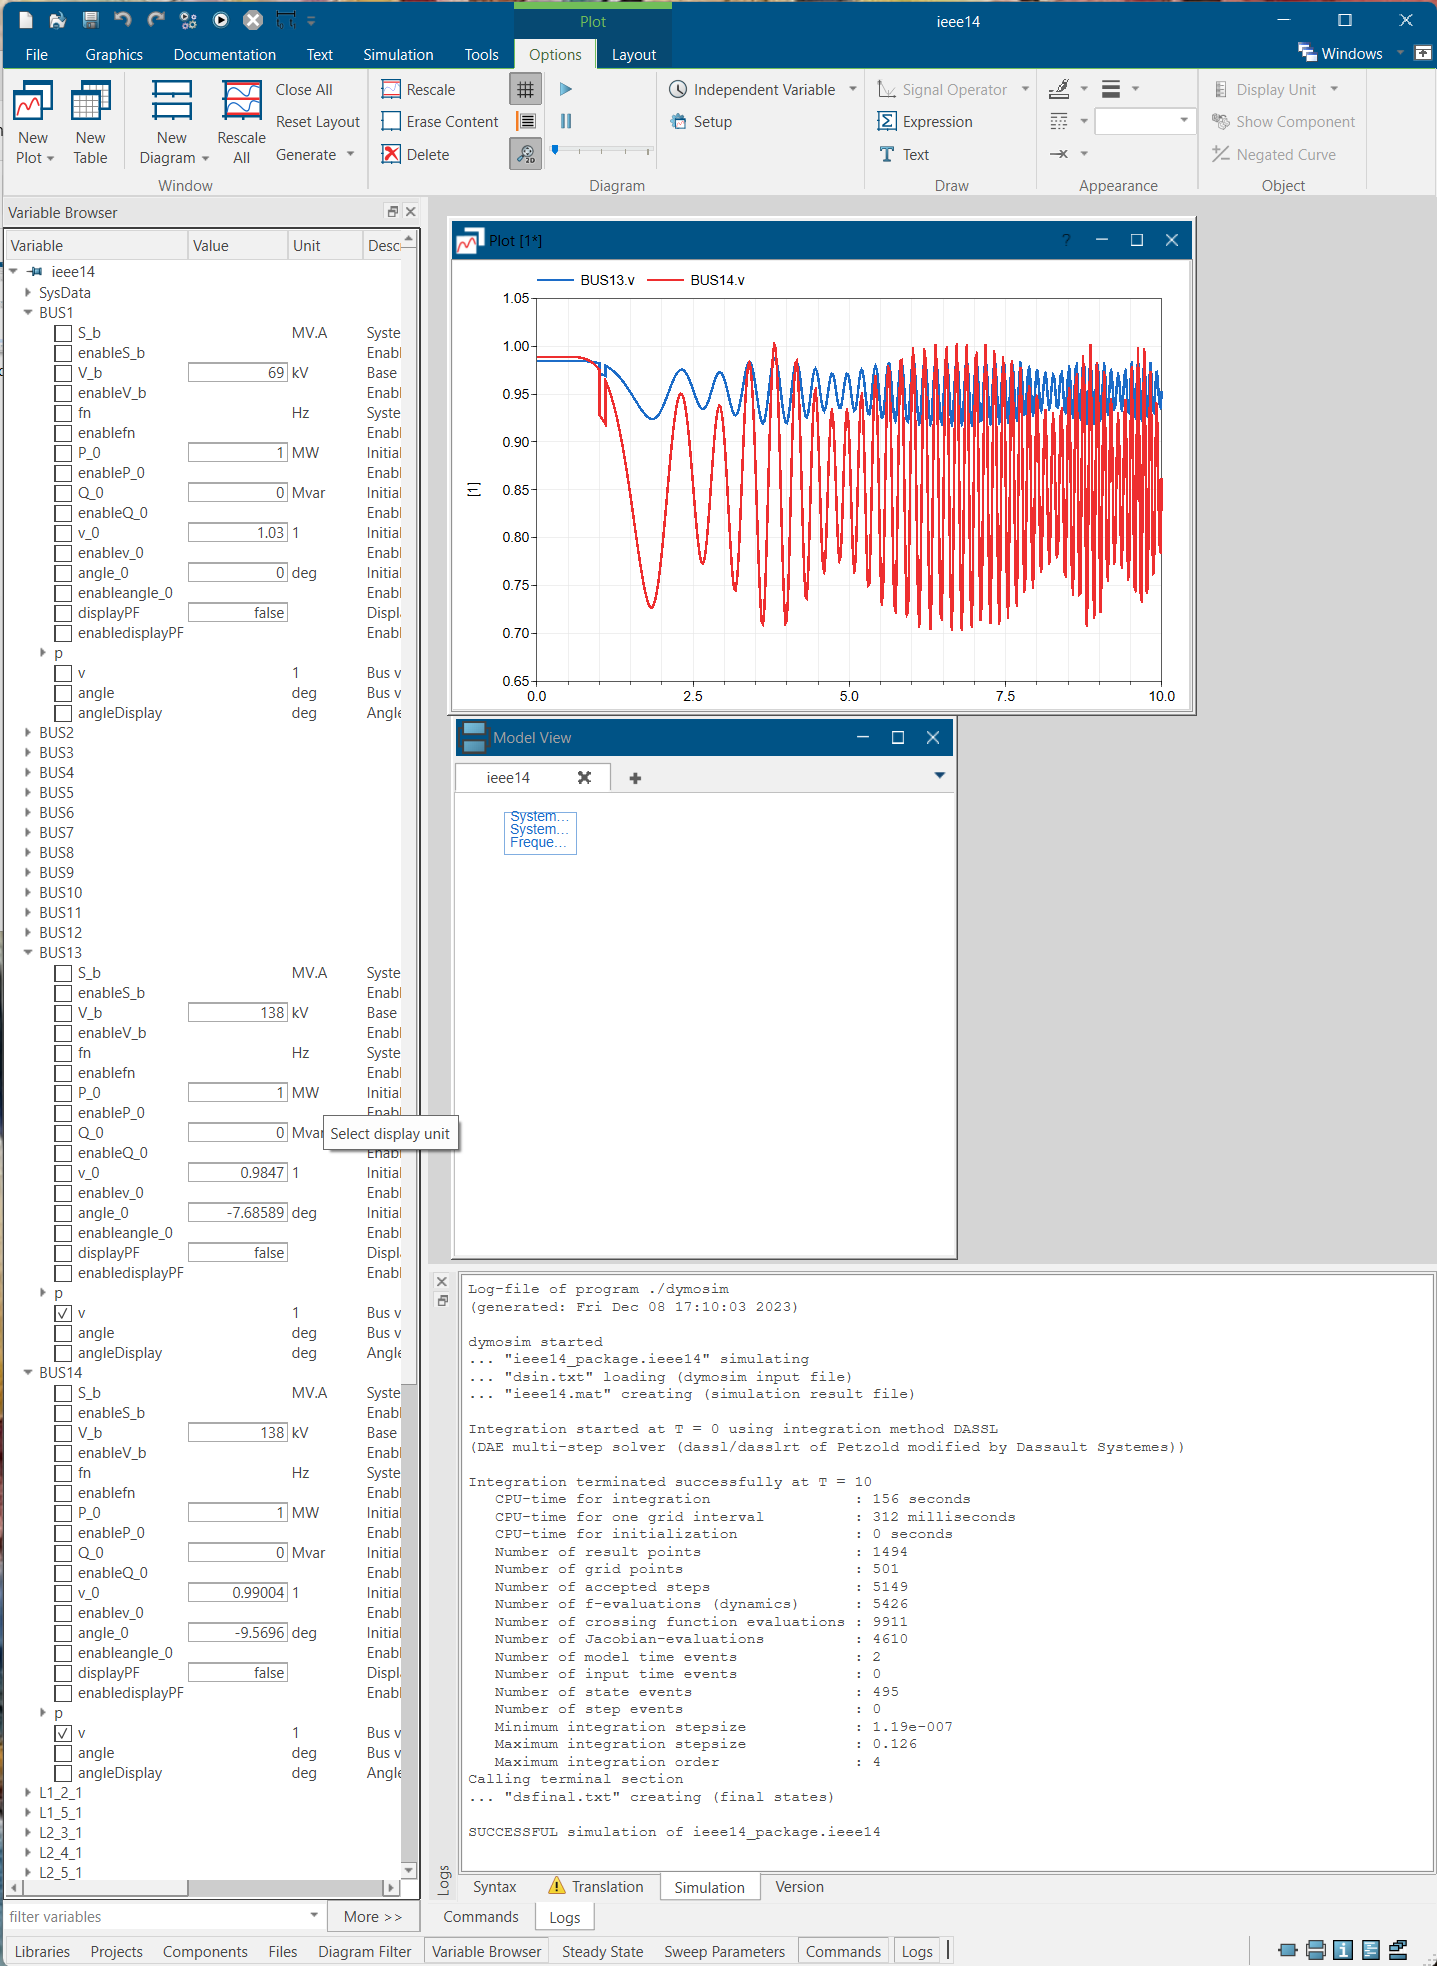Click the Redo arrow icon
The image size is (1437, 1966).
155,20
